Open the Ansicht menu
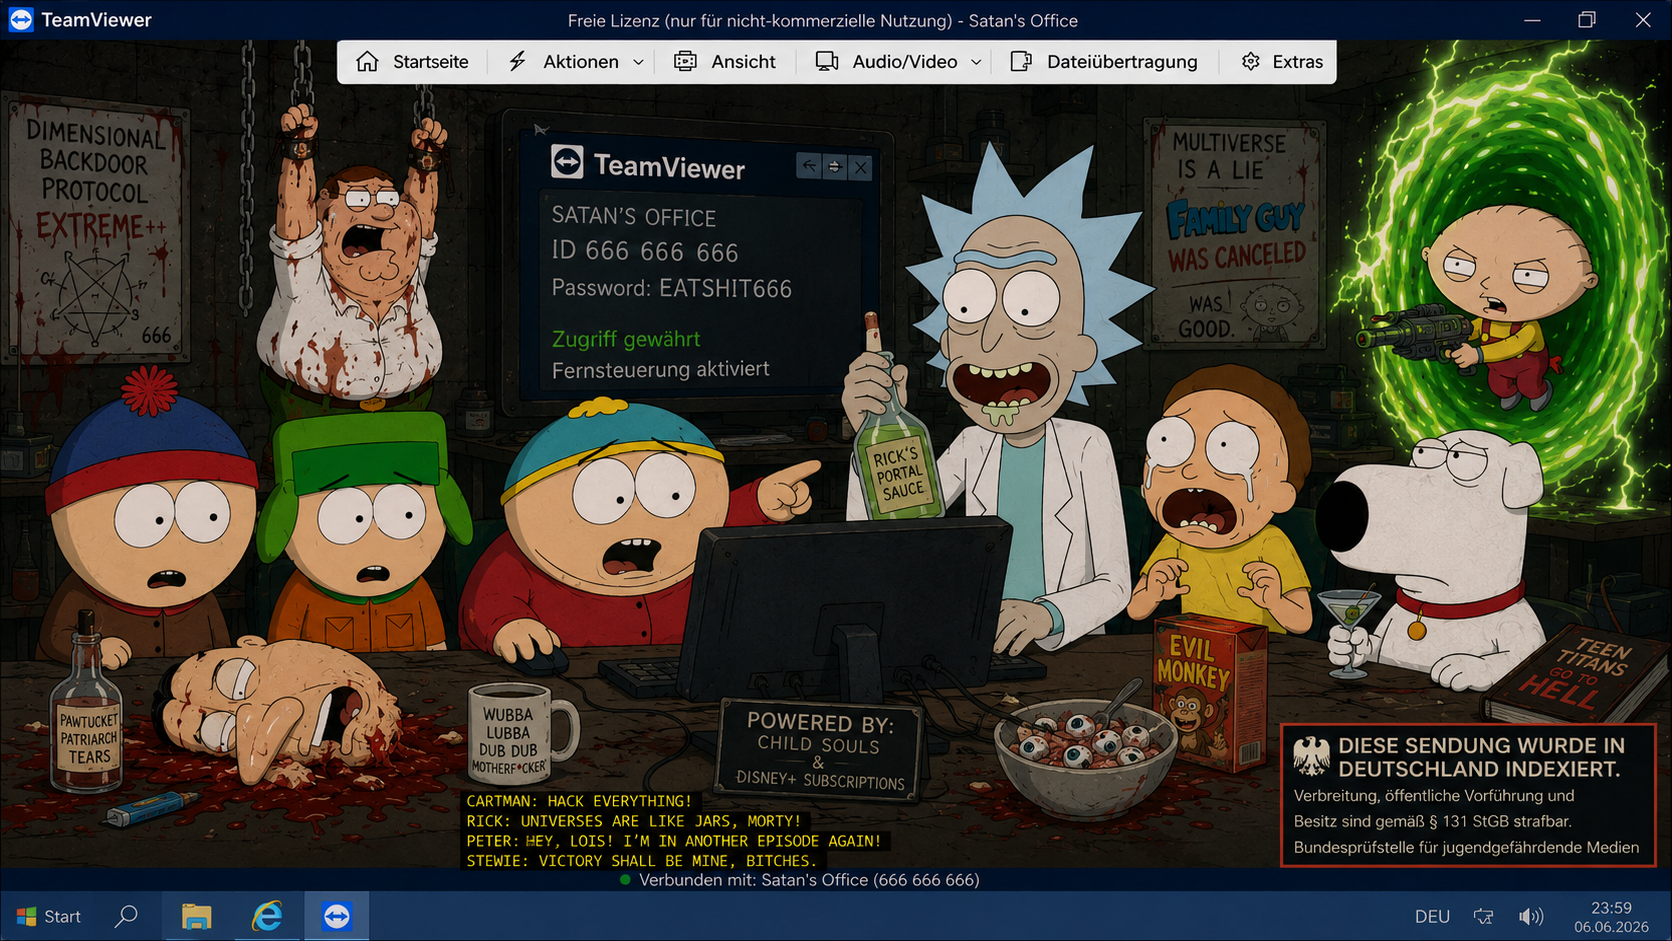The width and height of the screenshot is (1672, 941). 725,61
